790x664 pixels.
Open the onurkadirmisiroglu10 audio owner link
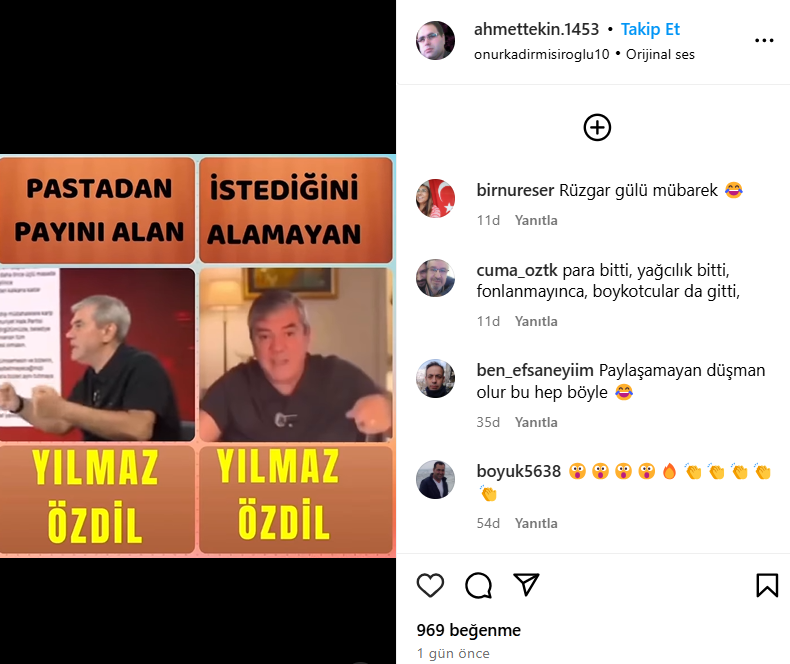[x=542, y=54]
